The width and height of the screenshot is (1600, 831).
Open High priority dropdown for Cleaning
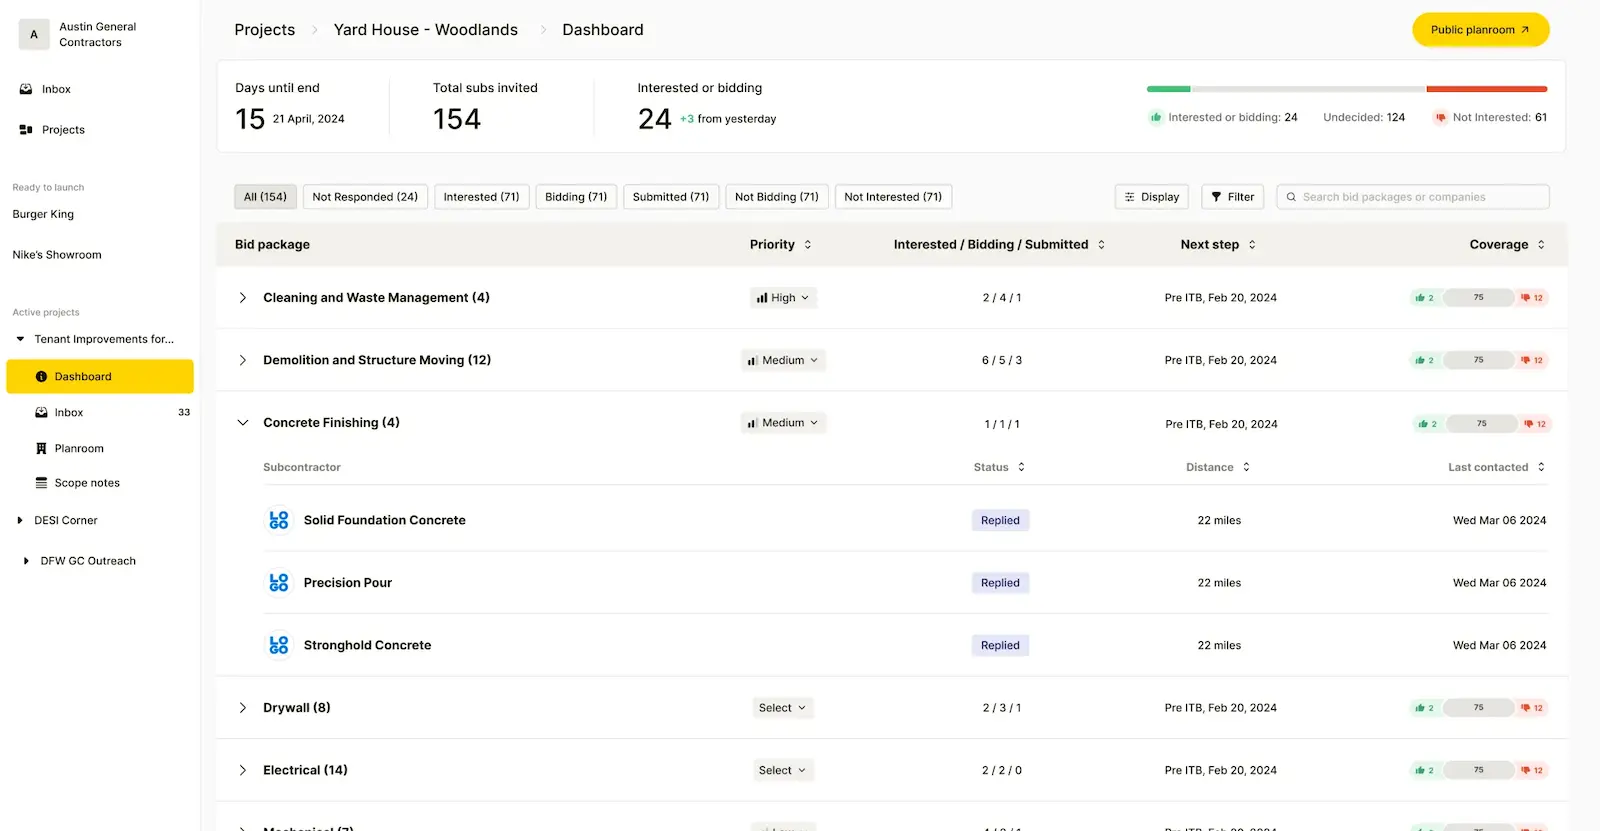click(783, 298)
